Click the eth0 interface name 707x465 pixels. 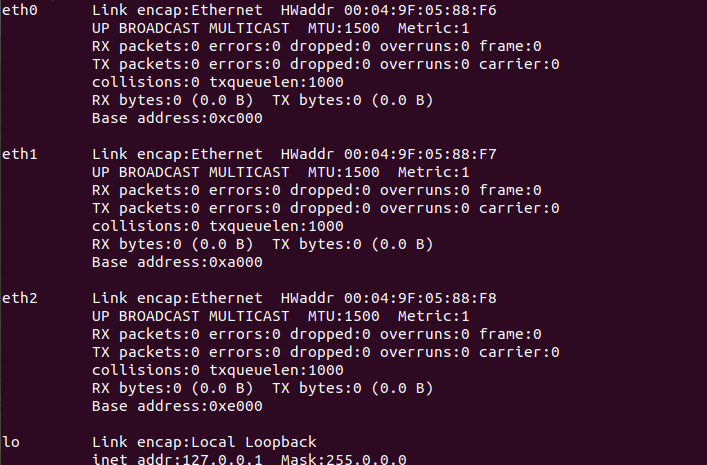tap(20, 10)
